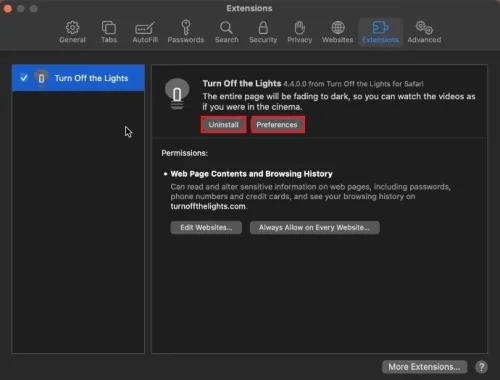Open the Security padlock preferences pane
The width and height of the screenshot is (500, 380).
coord(263,32)
